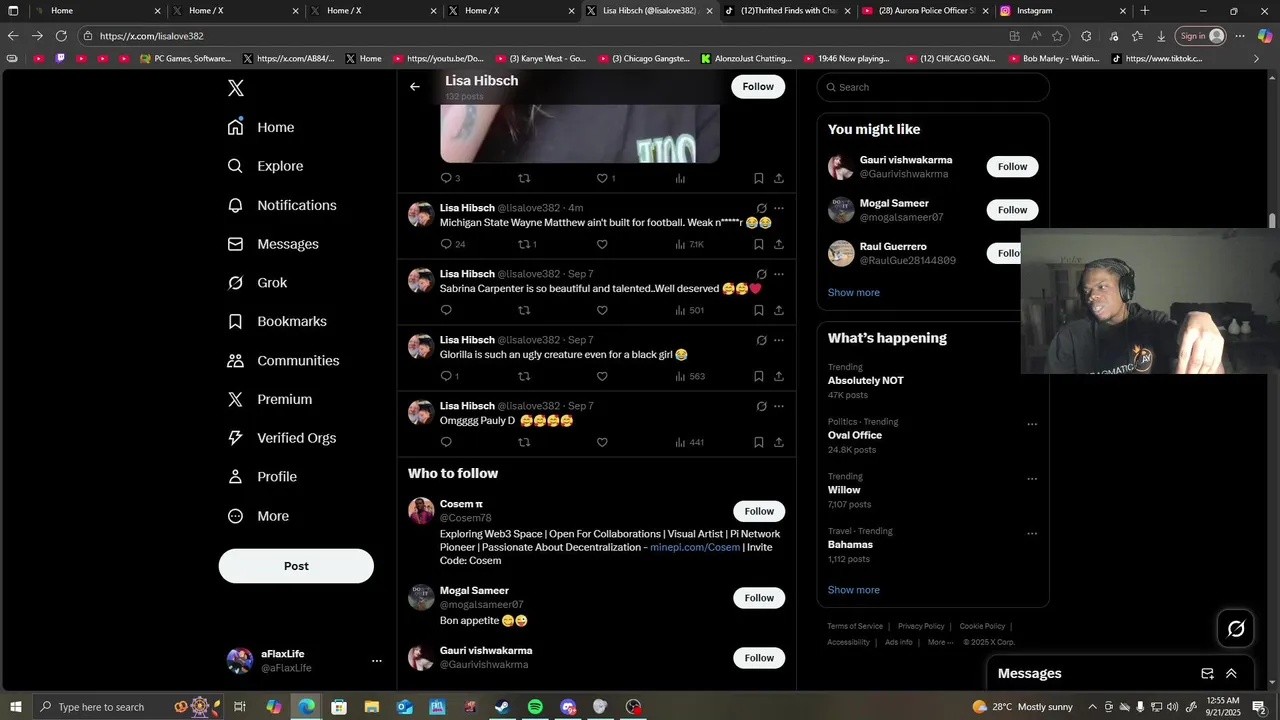Open the Explore page

pos(265,166)
